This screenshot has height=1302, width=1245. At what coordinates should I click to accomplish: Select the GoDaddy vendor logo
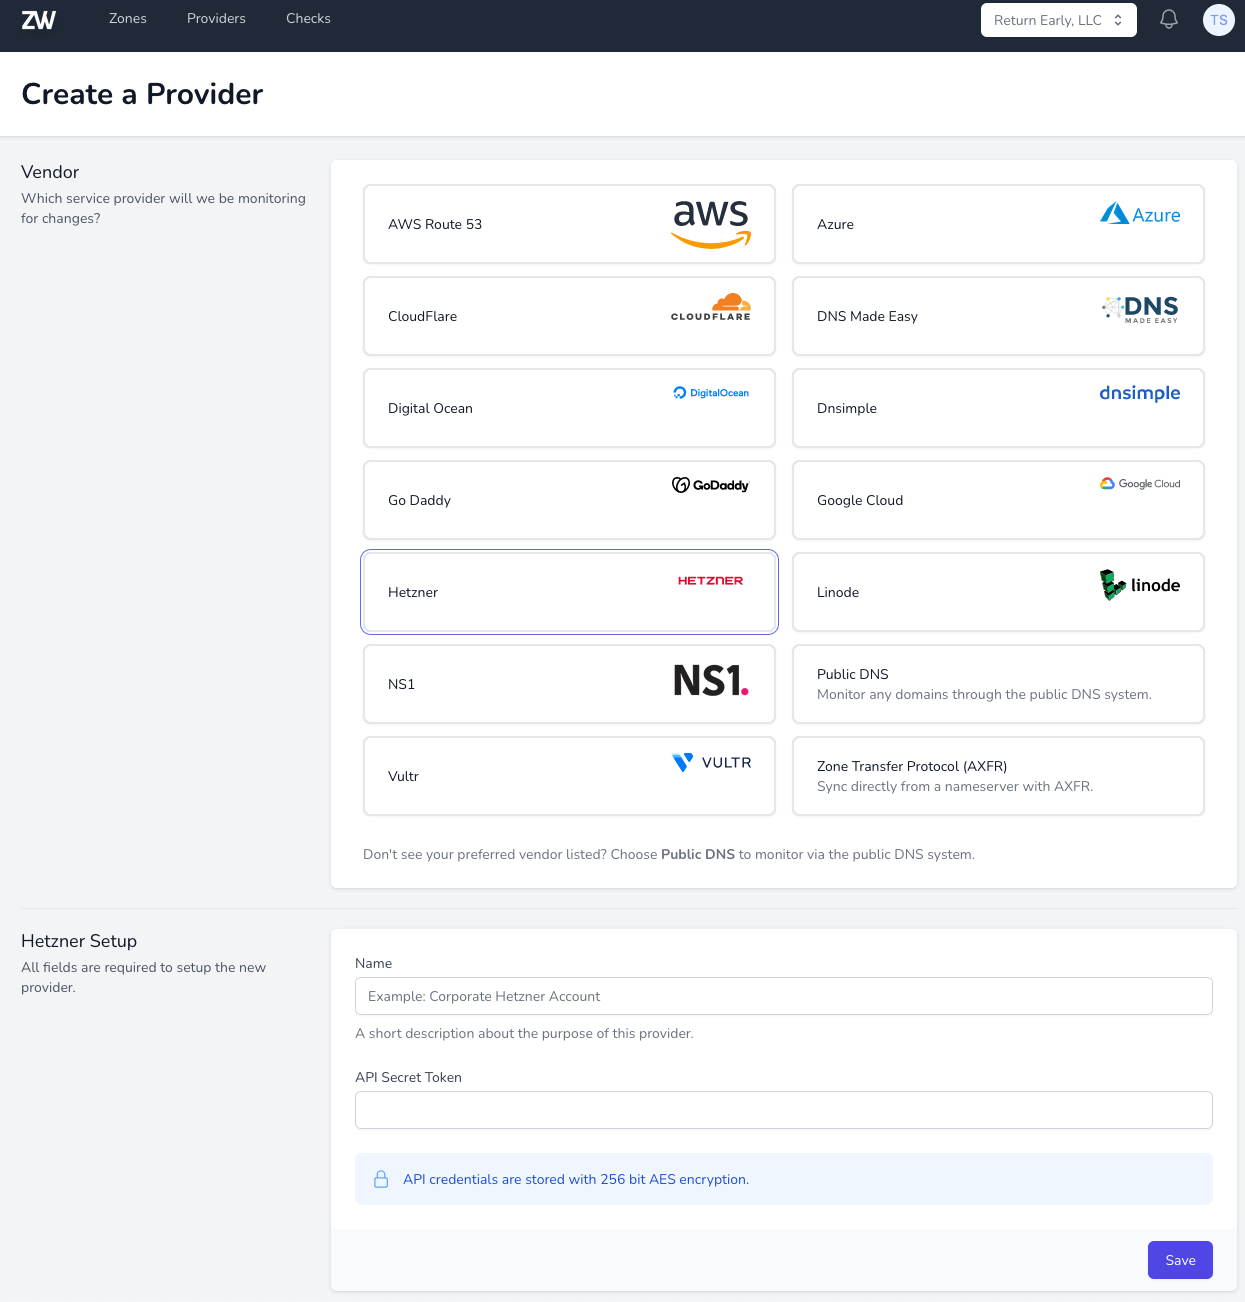click(710, 485)
